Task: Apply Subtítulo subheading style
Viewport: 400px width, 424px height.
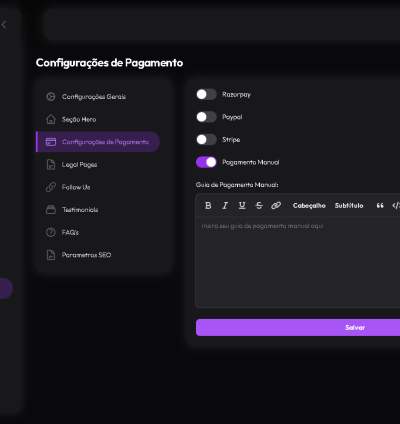Action: point(349,206)
